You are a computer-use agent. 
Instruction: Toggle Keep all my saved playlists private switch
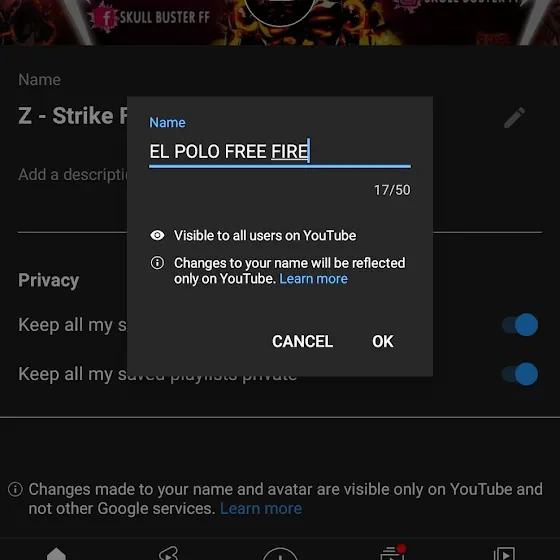point(520,374)
